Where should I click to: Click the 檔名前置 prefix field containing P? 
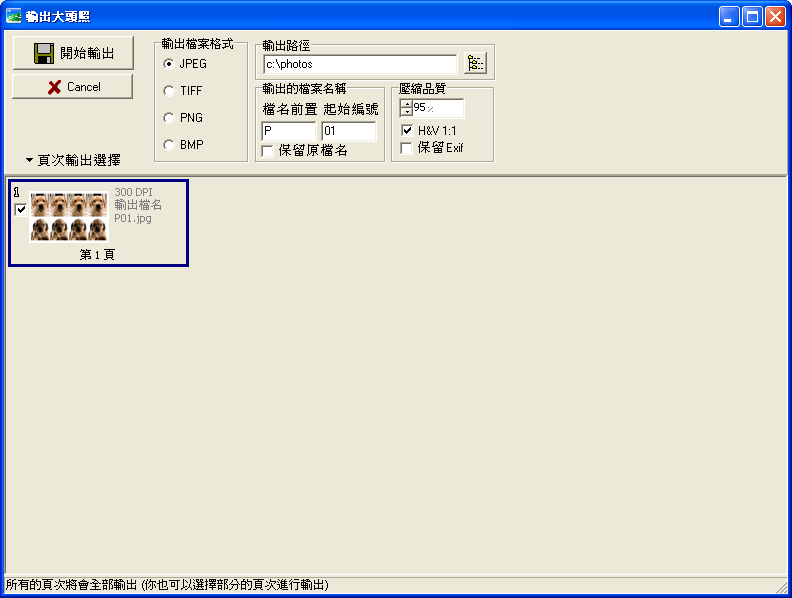point(288,131)
